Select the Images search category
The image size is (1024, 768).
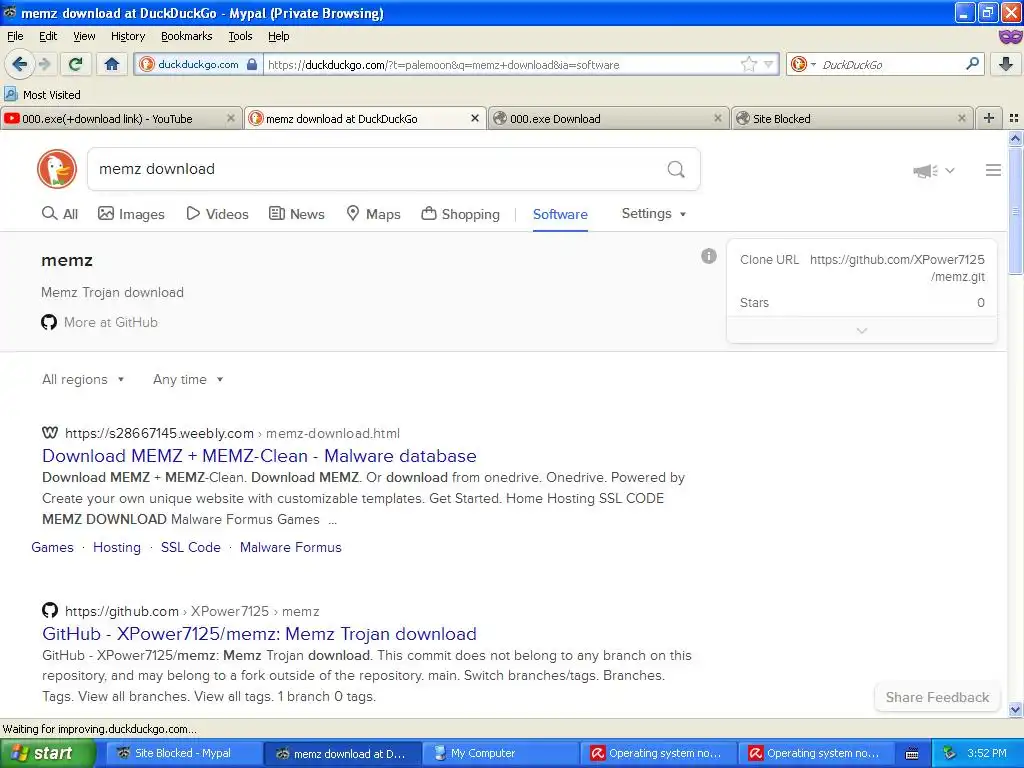point(131,214)
